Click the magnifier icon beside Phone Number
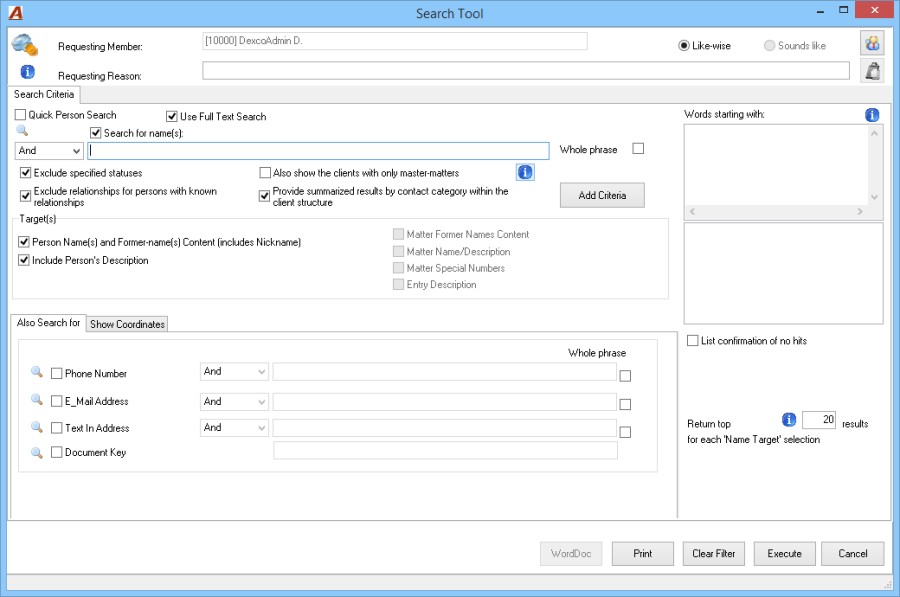900x597 pixels. (37, 372)
